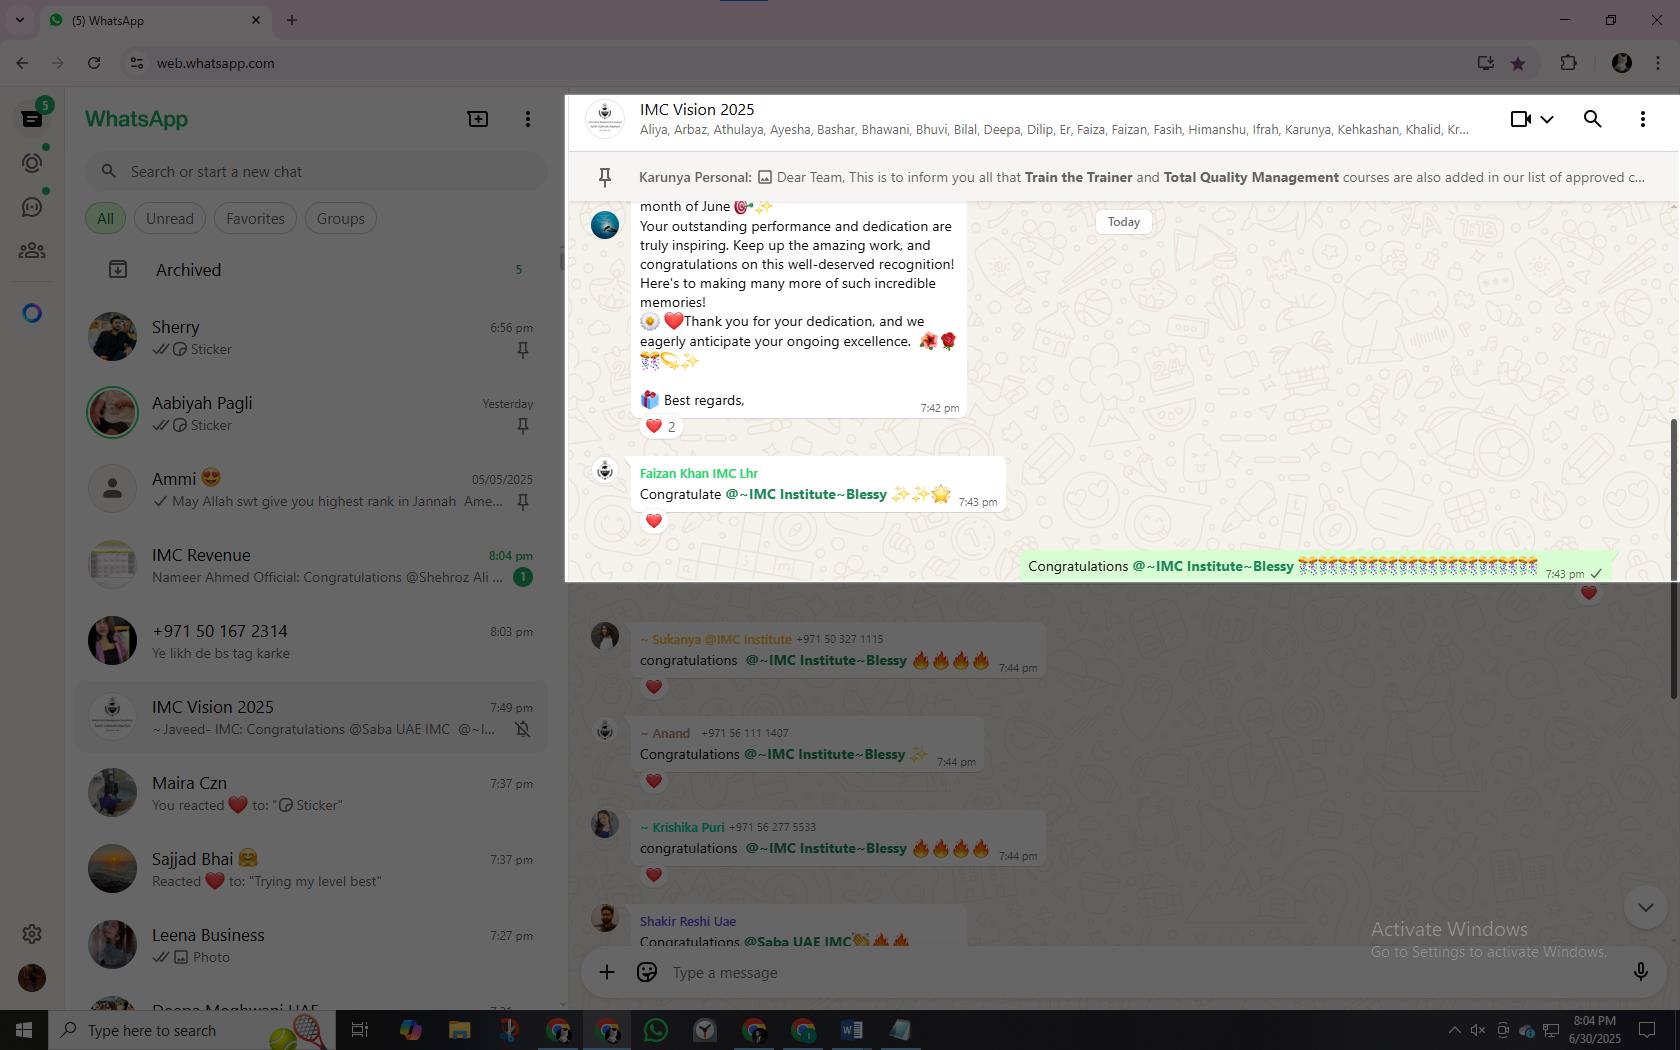
Task: Open +971 50 167 2314 chat
Action: click(312, 642)
